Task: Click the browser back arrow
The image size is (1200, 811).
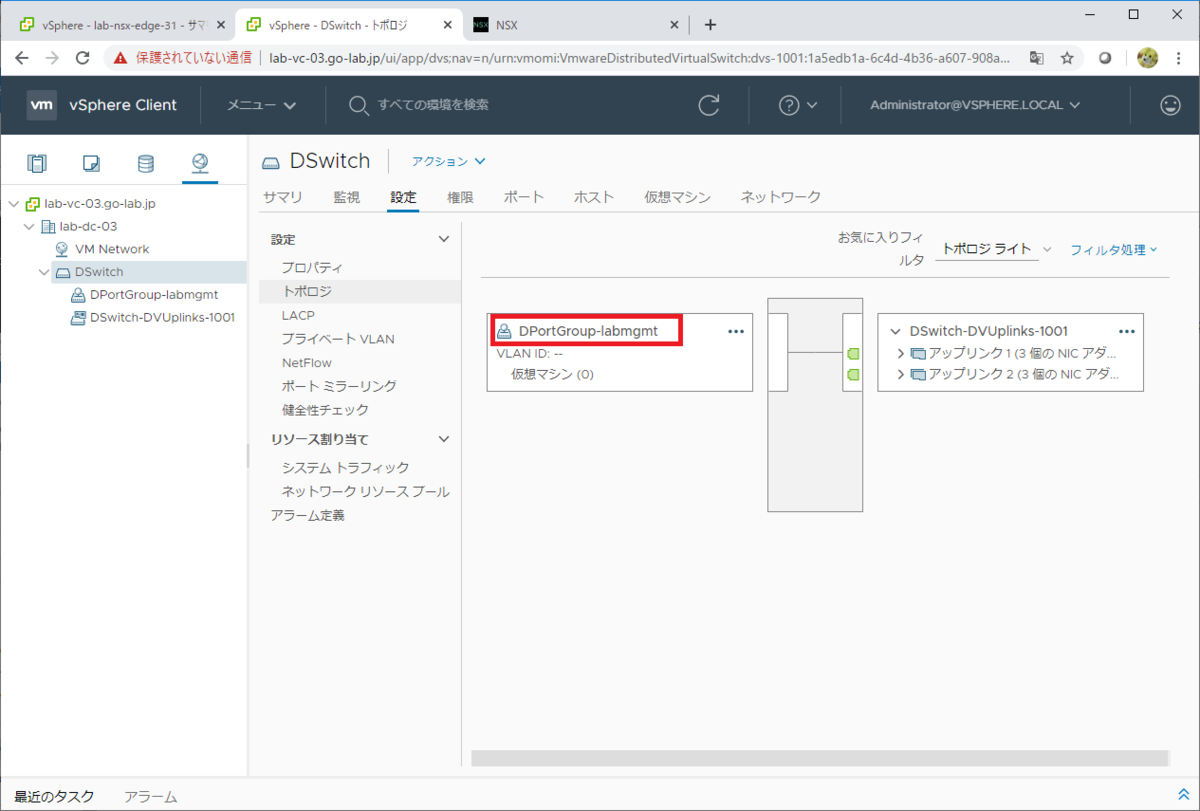Action: pos(22,58)
